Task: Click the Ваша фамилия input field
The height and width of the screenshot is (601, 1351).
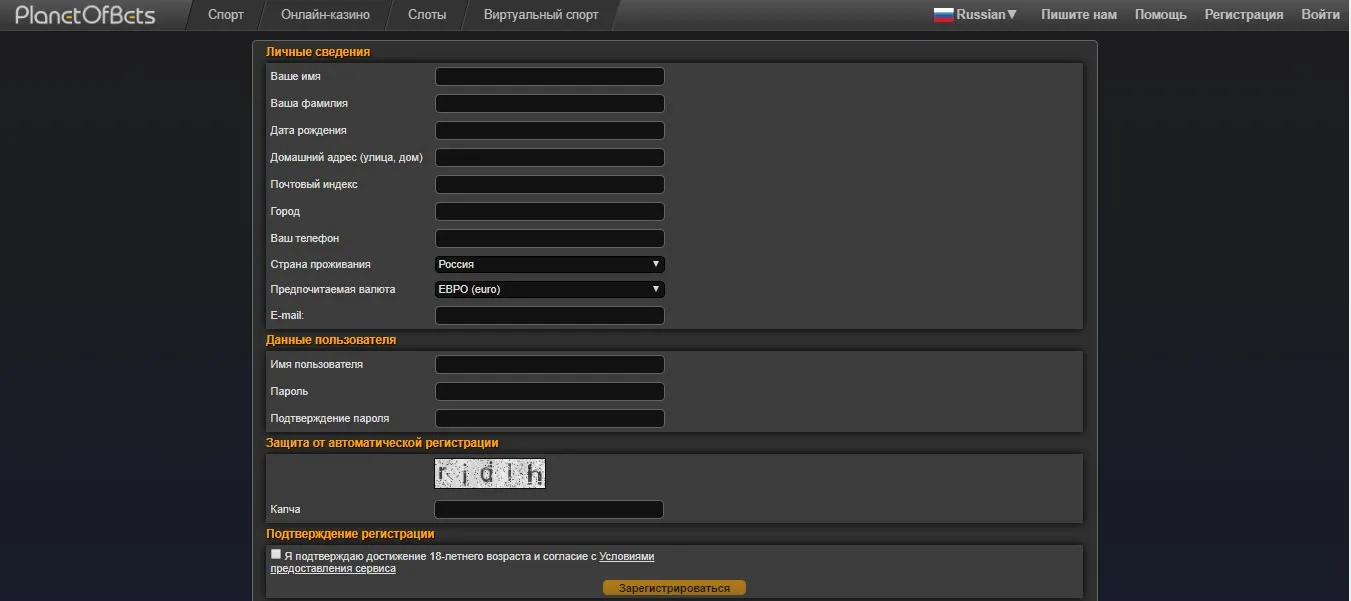Action: click(550, 104)
